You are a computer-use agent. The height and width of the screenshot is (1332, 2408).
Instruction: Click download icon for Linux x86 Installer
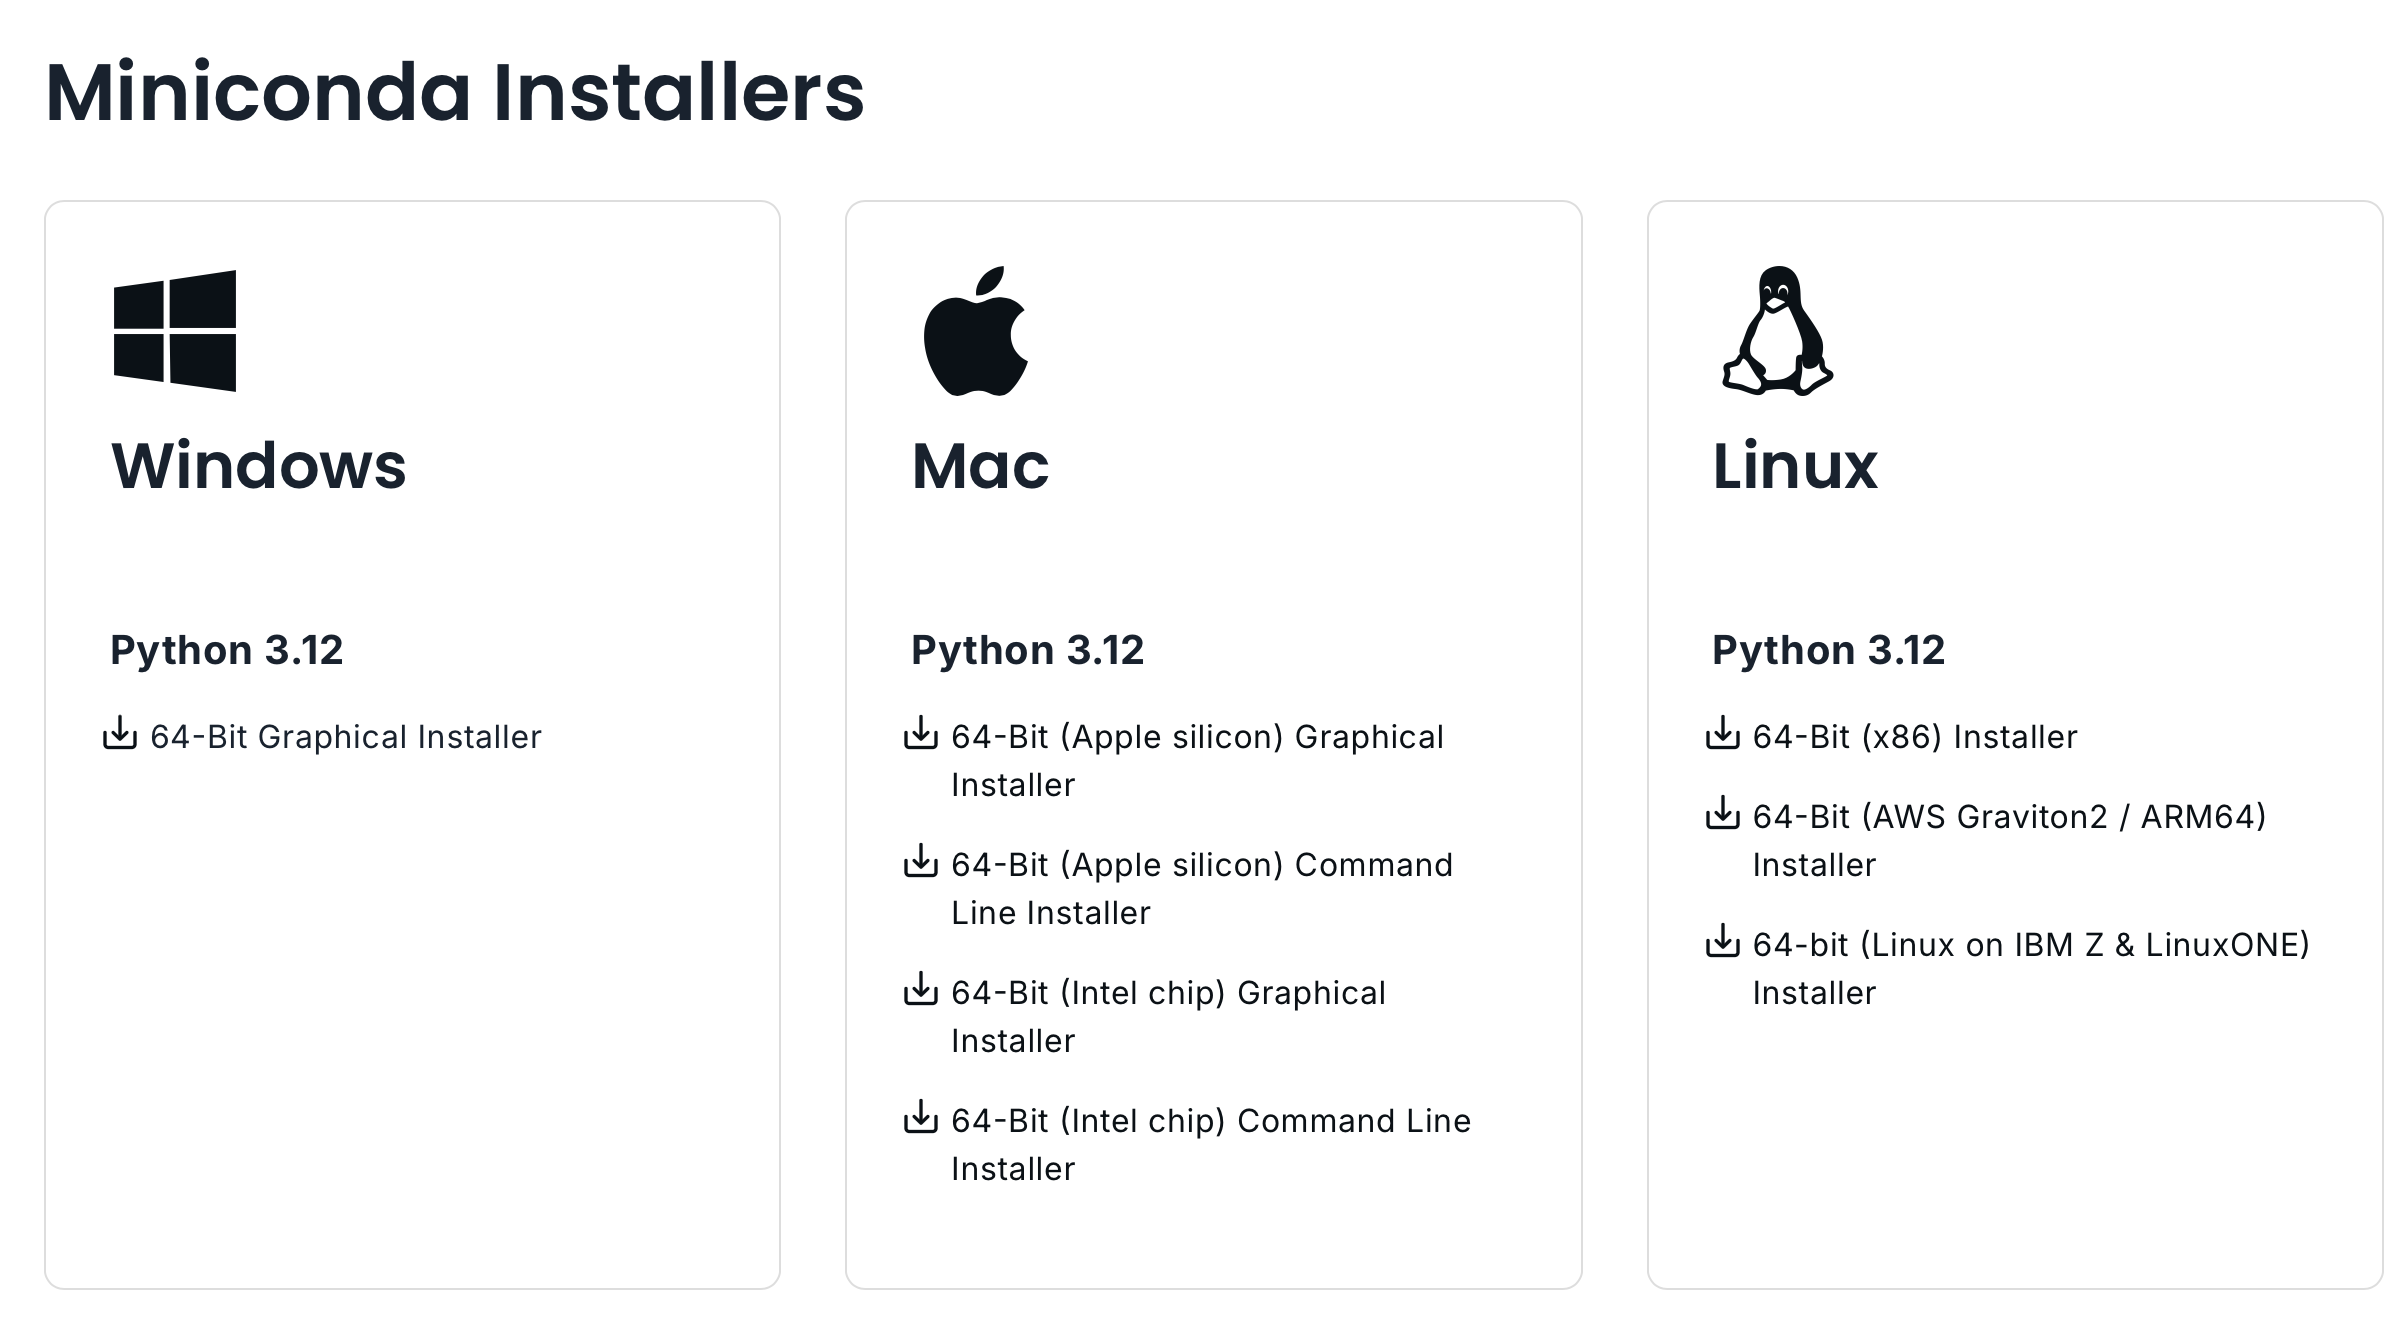pos(1722,733)
